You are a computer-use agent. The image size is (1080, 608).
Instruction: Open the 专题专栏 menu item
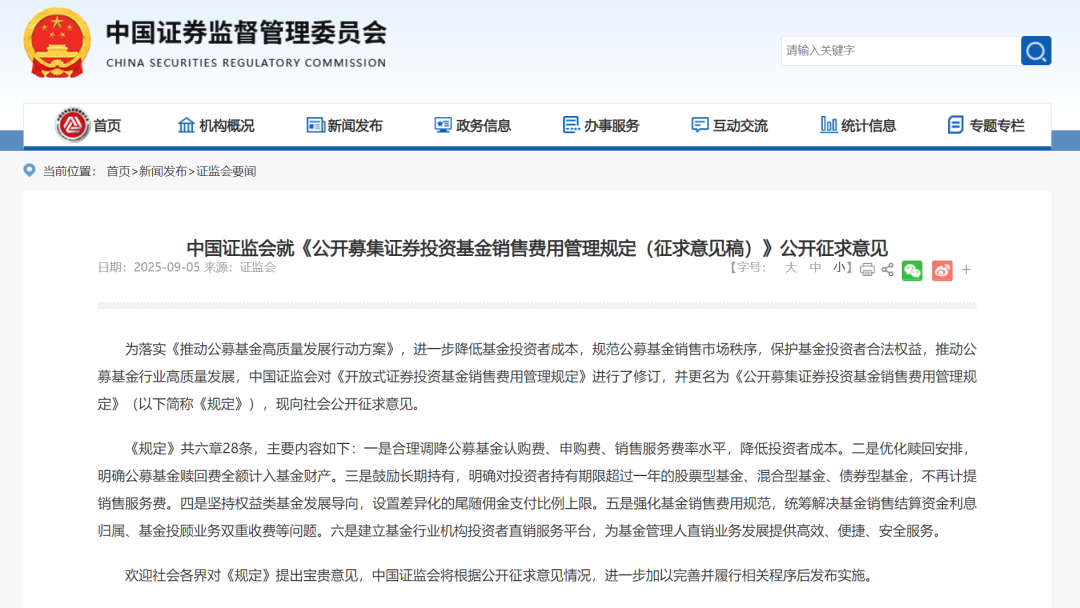point(997,125)
